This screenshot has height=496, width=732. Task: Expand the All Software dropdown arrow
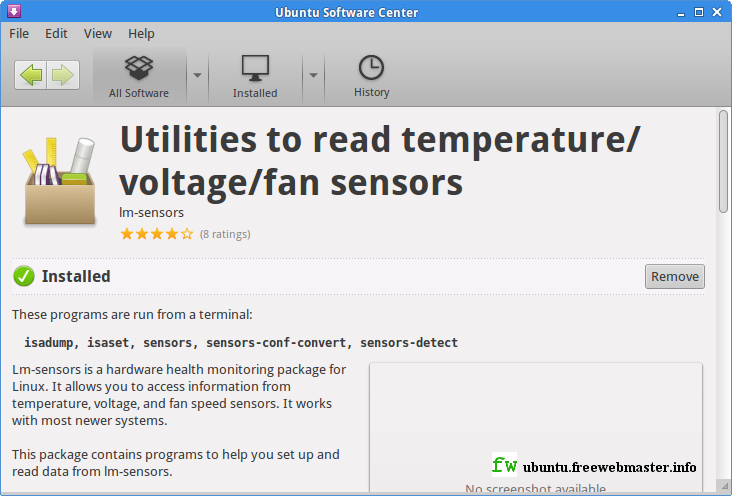197,75
